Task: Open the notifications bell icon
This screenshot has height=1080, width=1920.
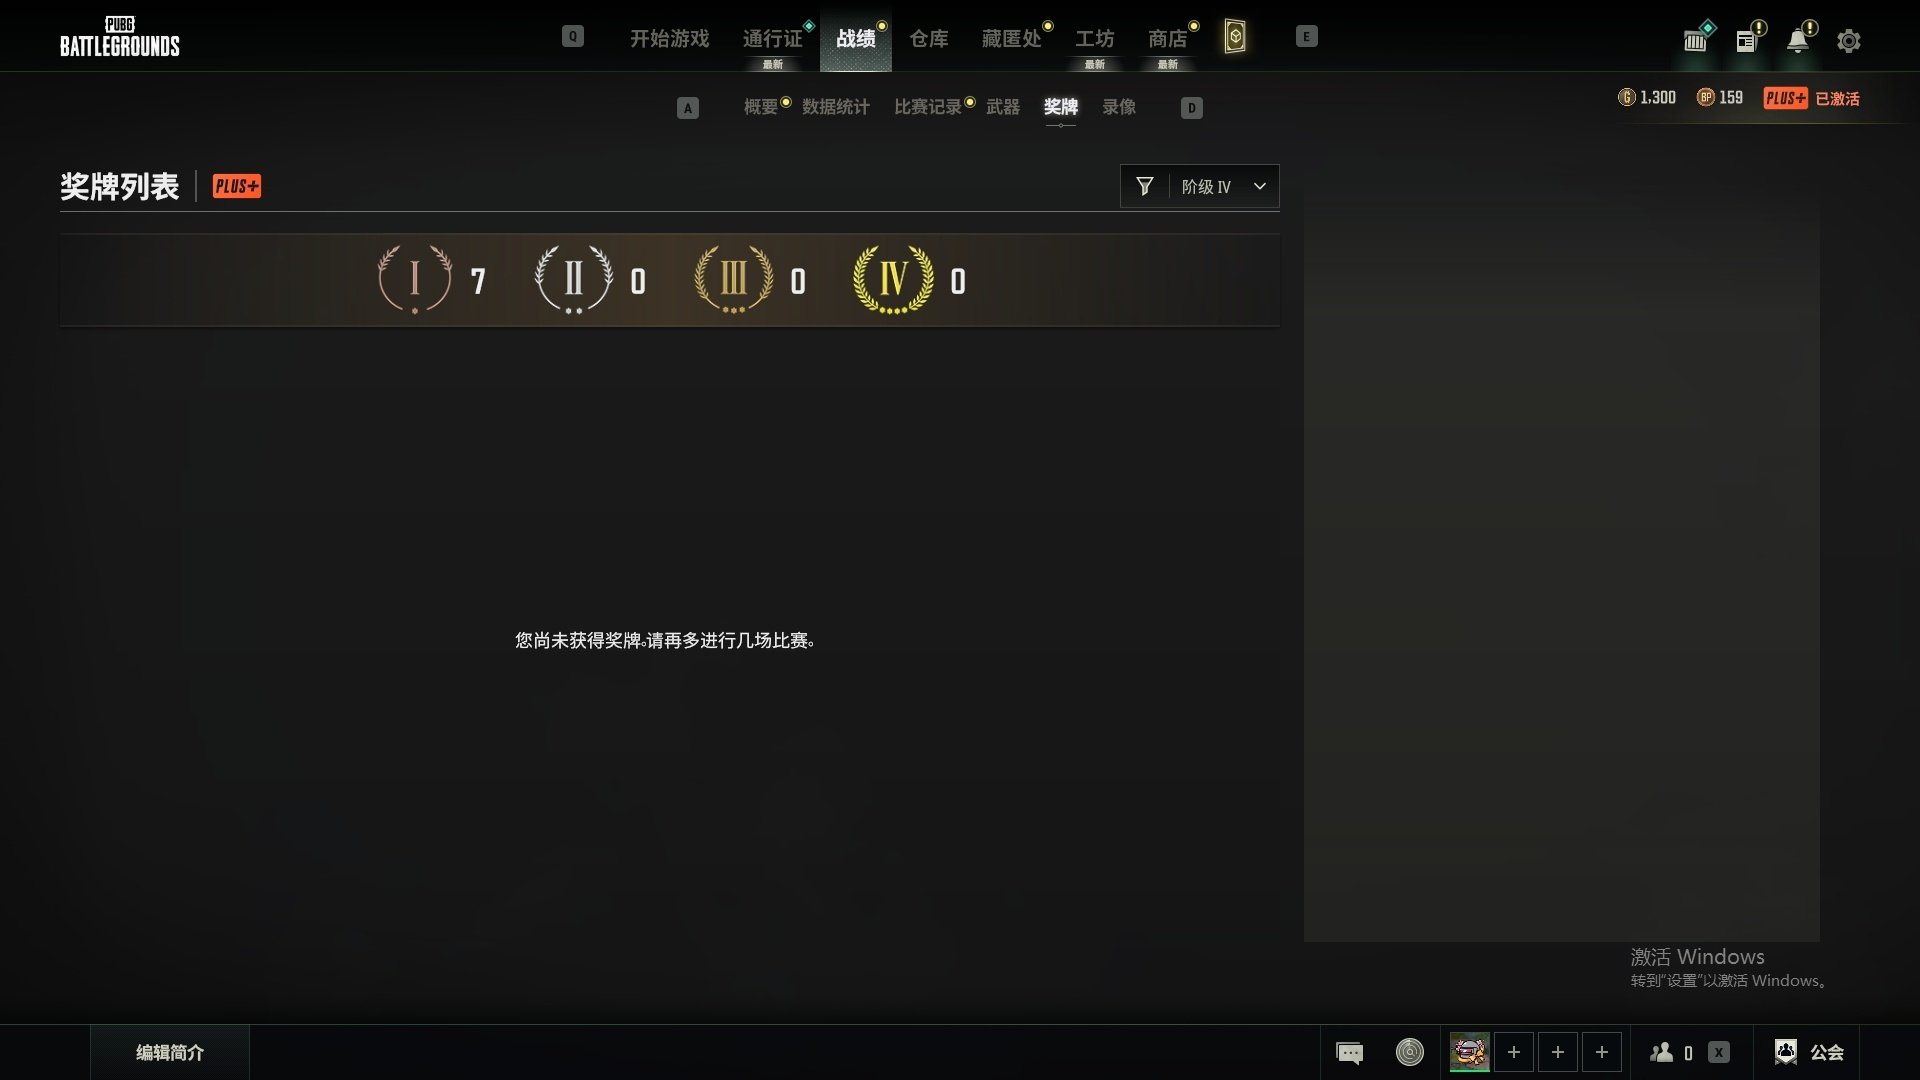Action: pos(1798,41)
